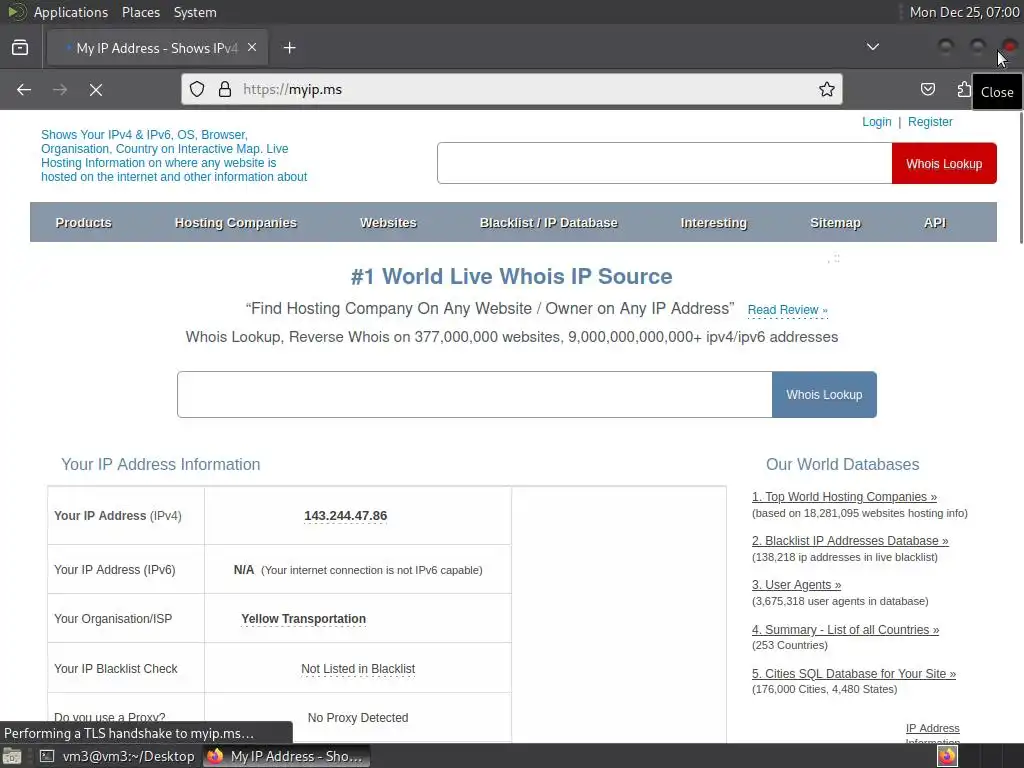Click the Read Review link

(788, 310)
